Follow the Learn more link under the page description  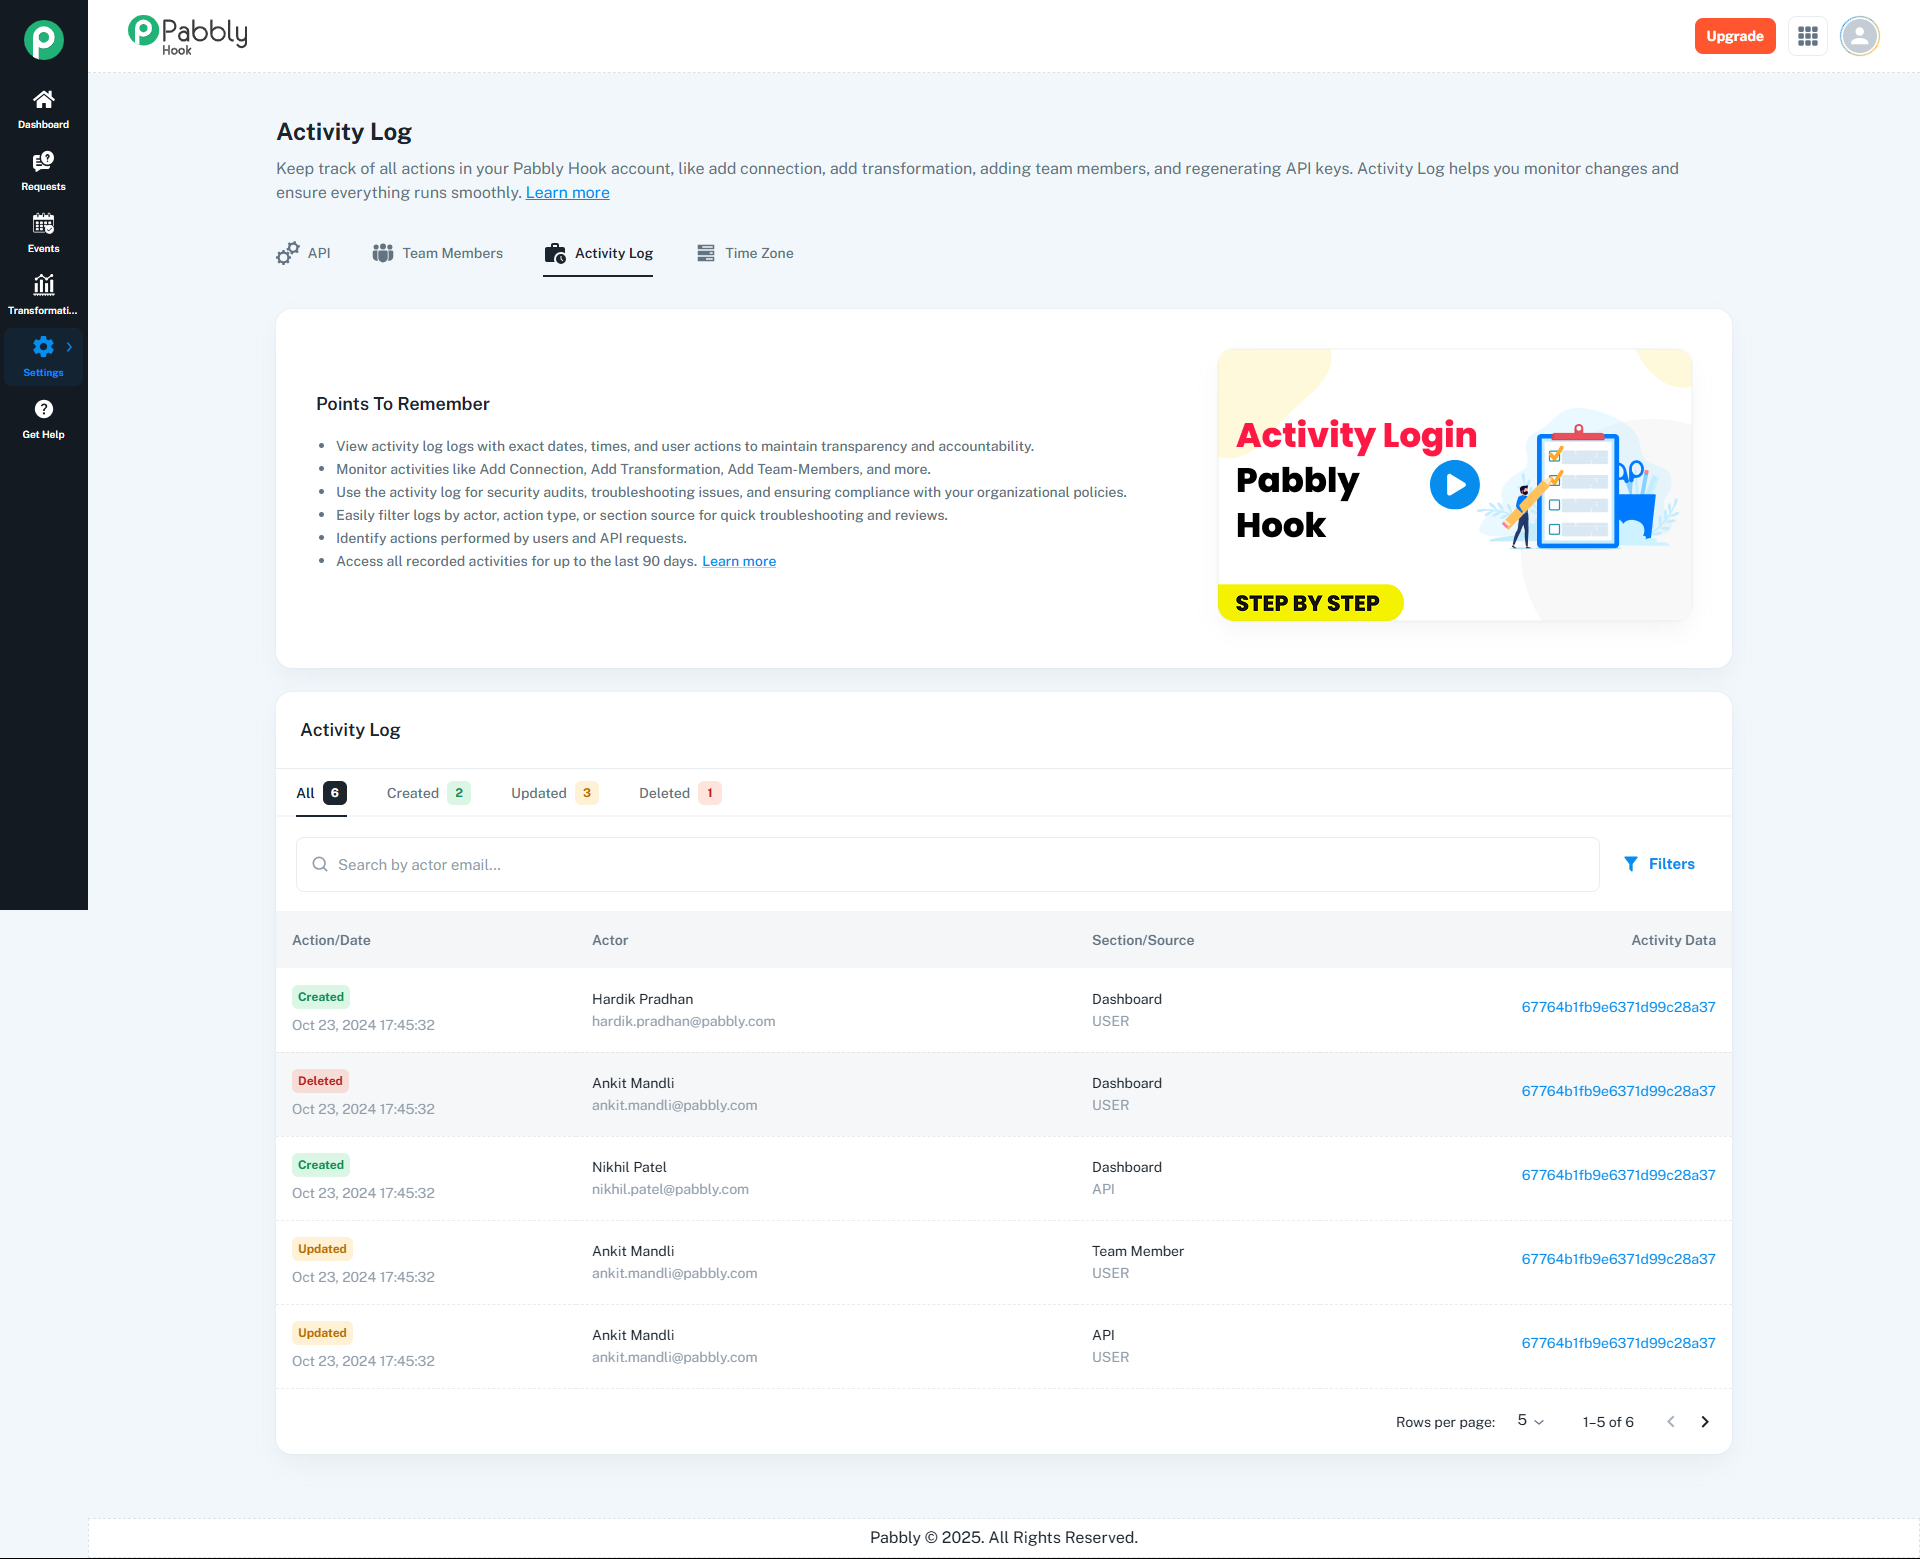[x=568, y=193]
